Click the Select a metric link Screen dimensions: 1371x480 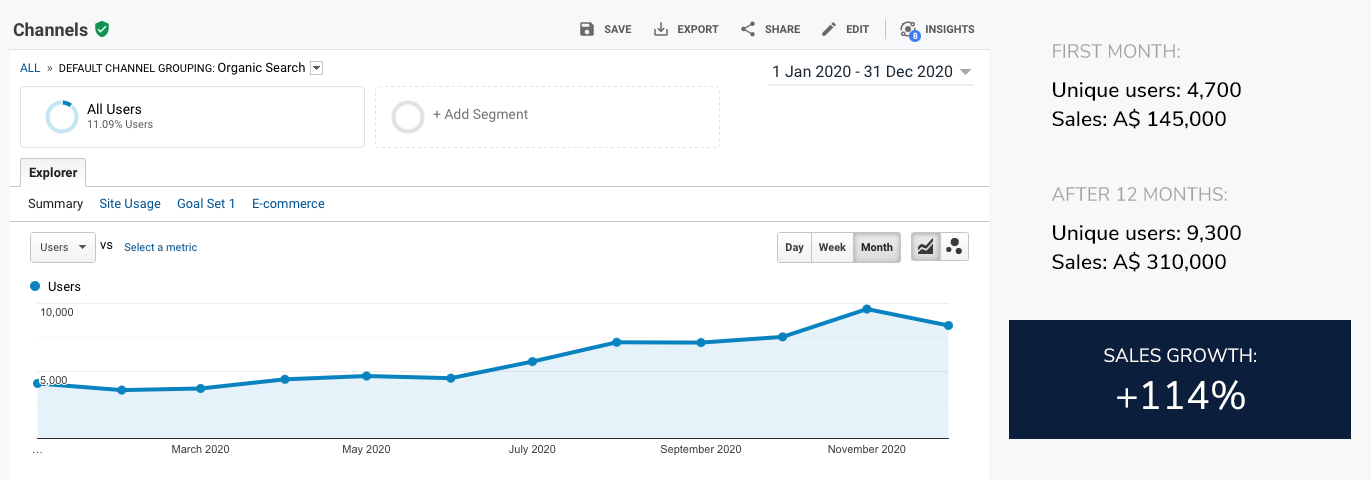[160, 248]
